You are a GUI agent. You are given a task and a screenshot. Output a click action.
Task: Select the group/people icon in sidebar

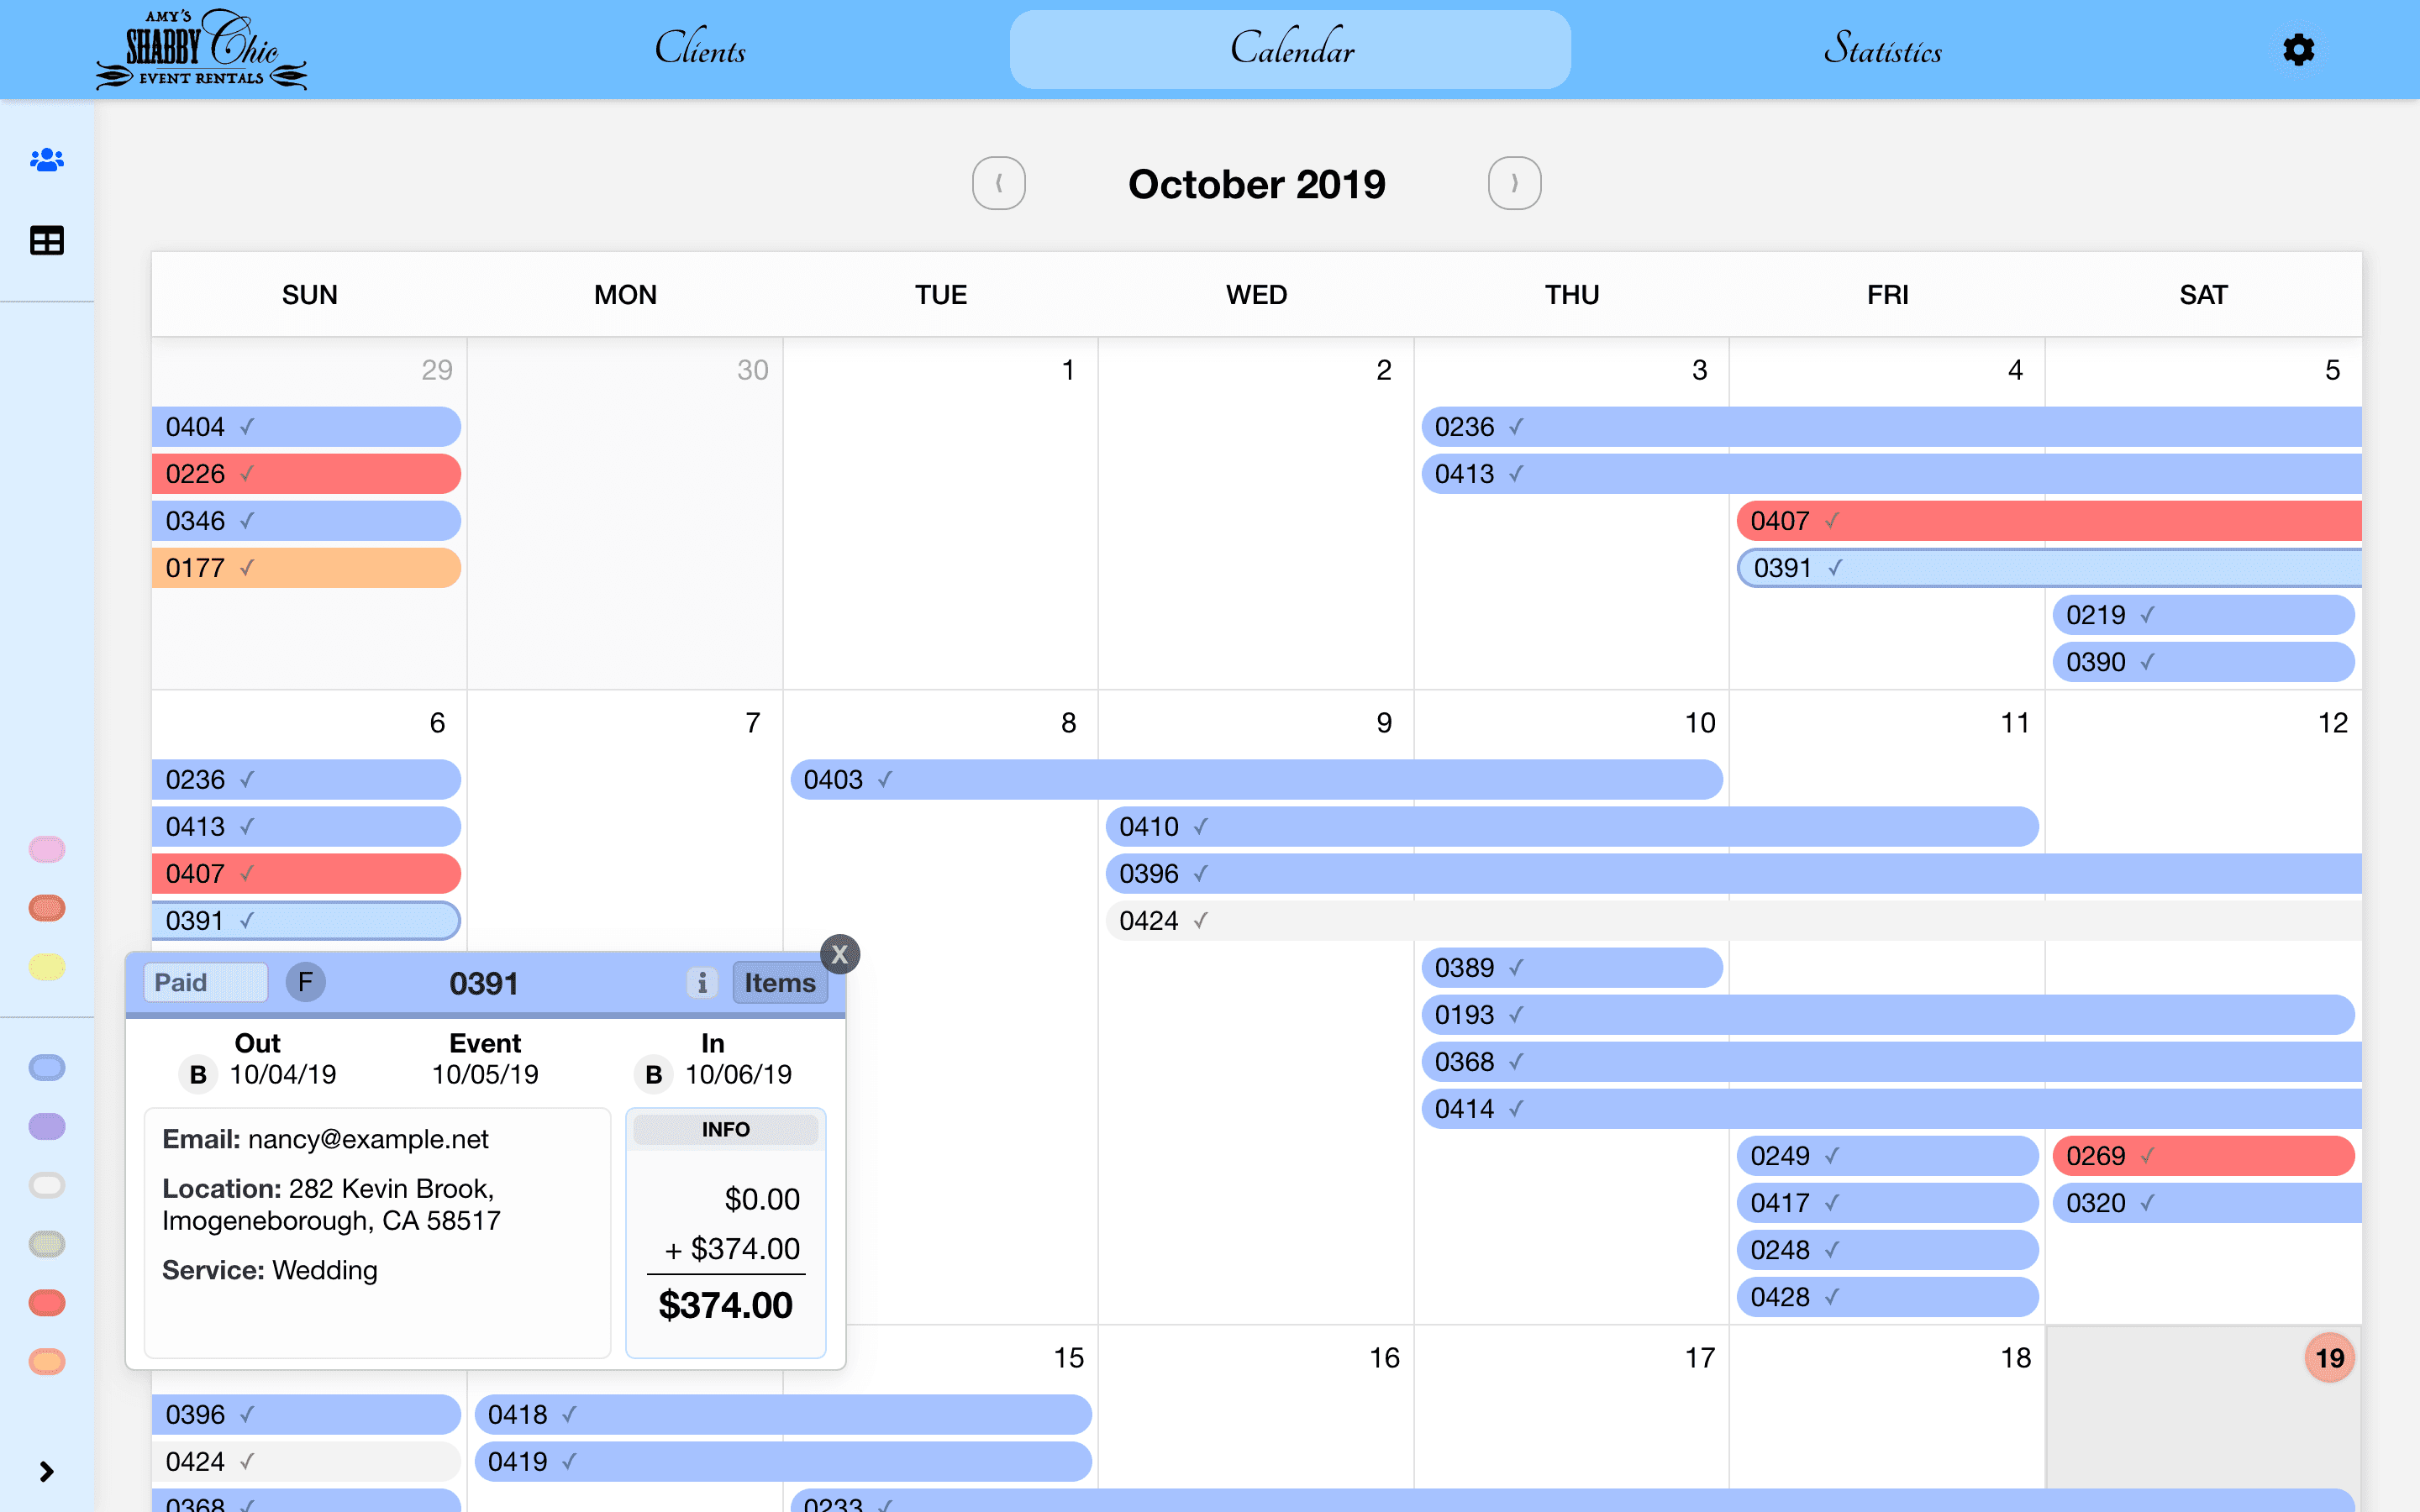[47, 160]
